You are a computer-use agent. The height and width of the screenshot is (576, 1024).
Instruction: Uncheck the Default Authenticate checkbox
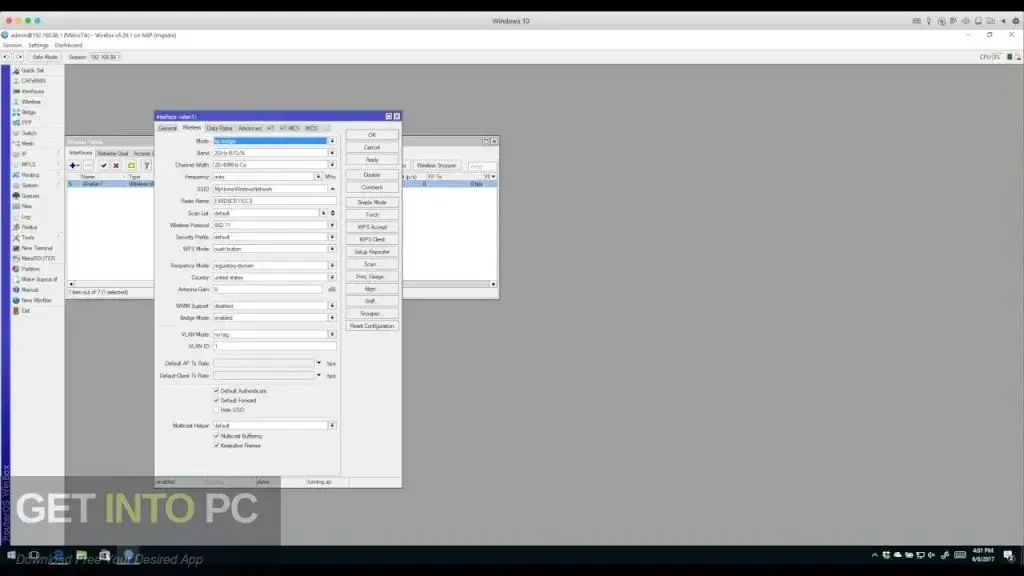(x=216, y=390)
